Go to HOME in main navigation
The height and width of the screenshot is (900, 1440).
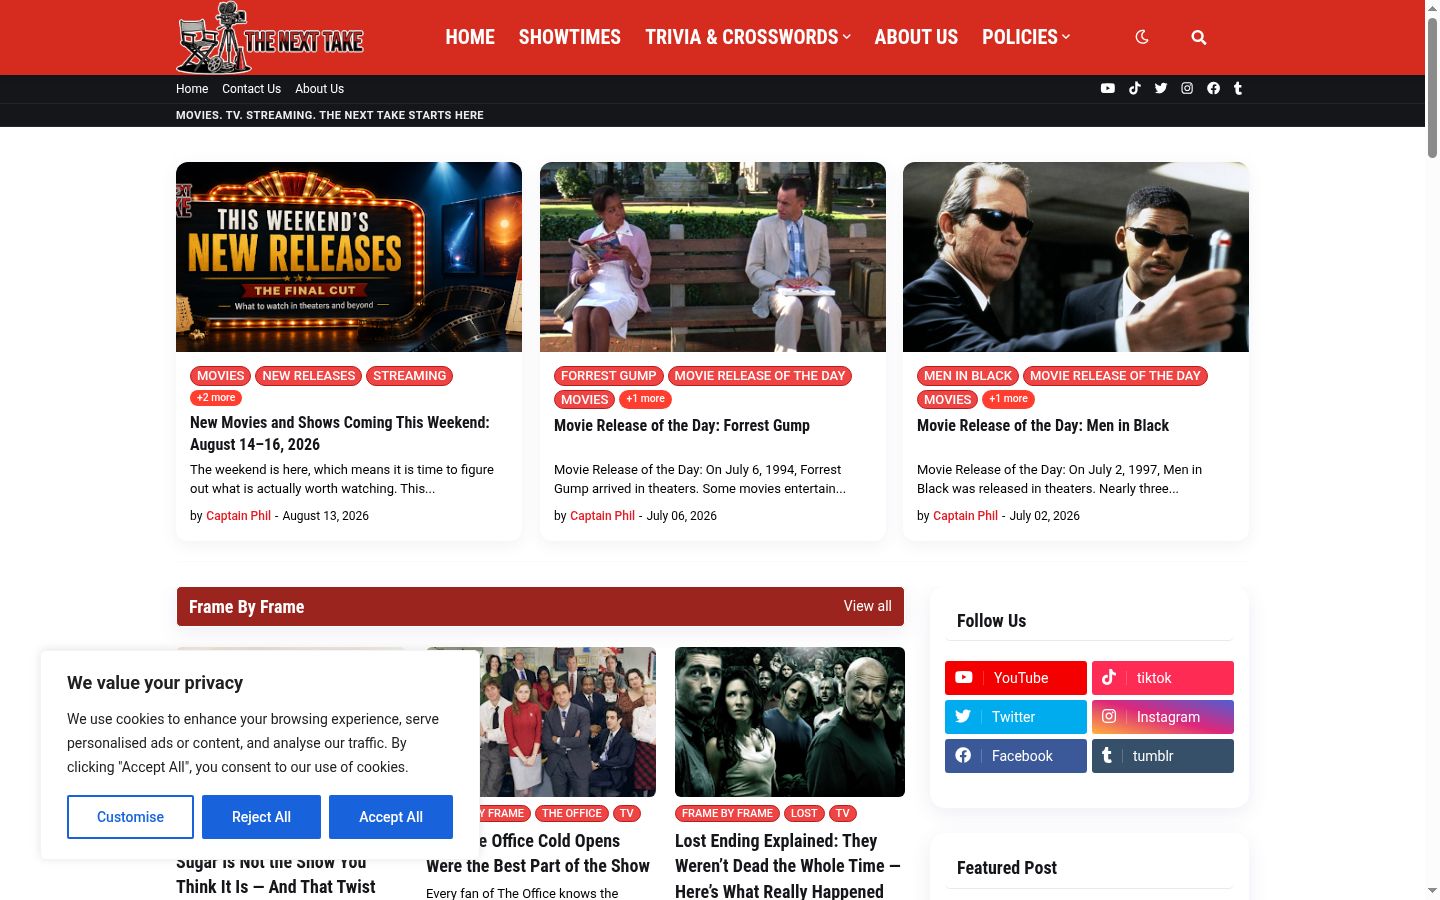point(470,37)
